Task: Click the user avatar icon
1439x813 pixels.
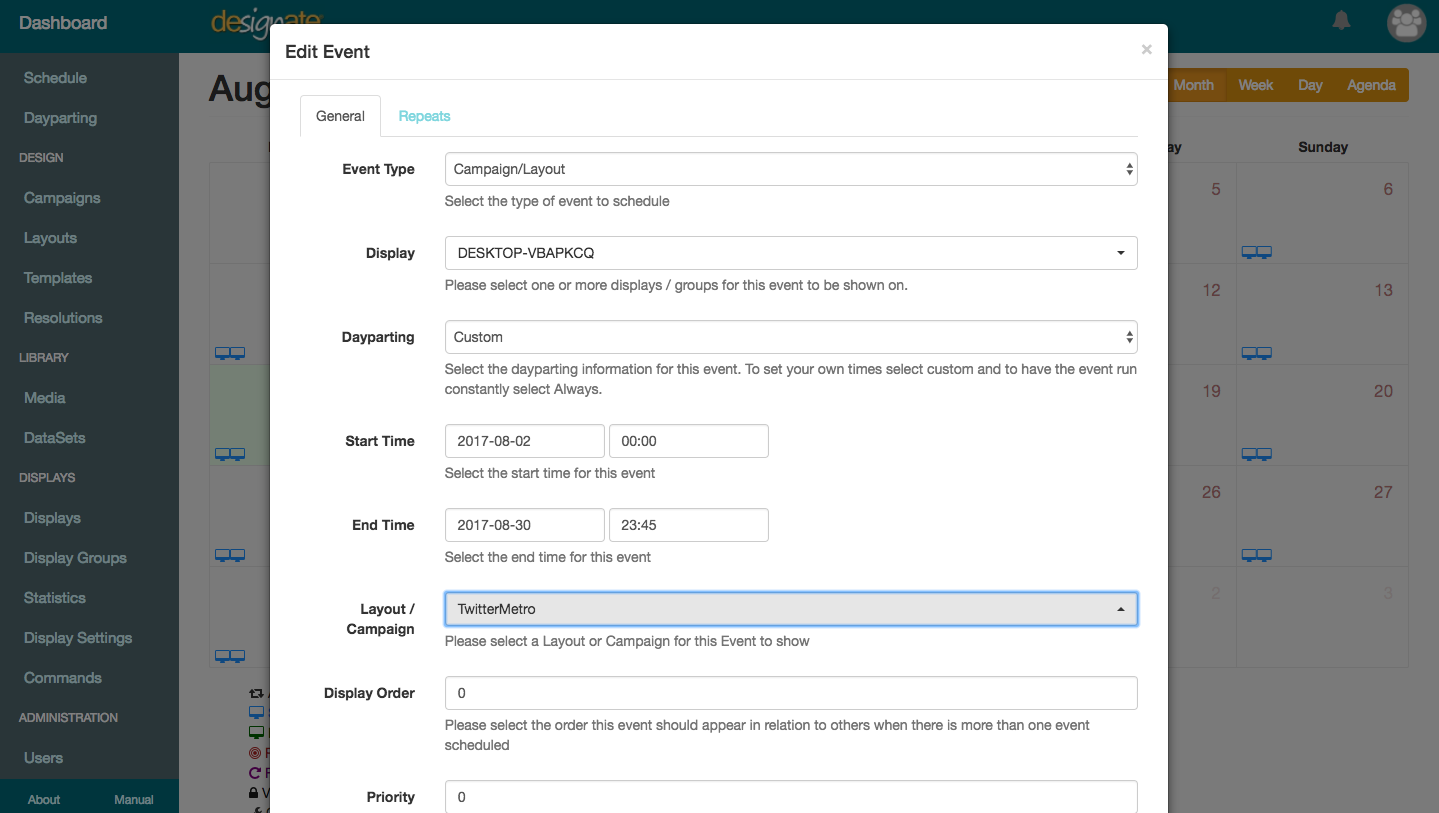Action: click(1406, 23)
